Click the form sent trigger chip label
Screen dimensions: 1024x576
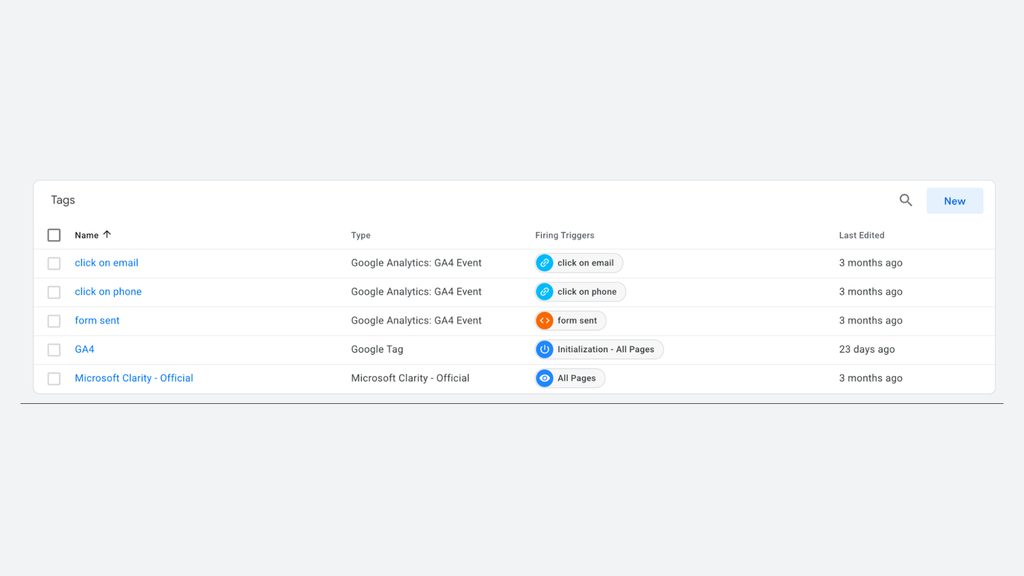point(577,321)
